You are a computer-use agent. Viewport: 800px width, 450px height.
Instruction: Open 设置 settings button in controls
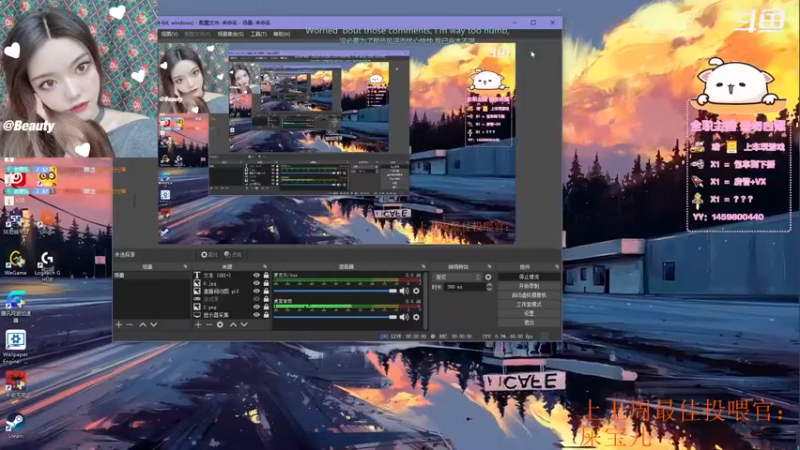point(529,314)
